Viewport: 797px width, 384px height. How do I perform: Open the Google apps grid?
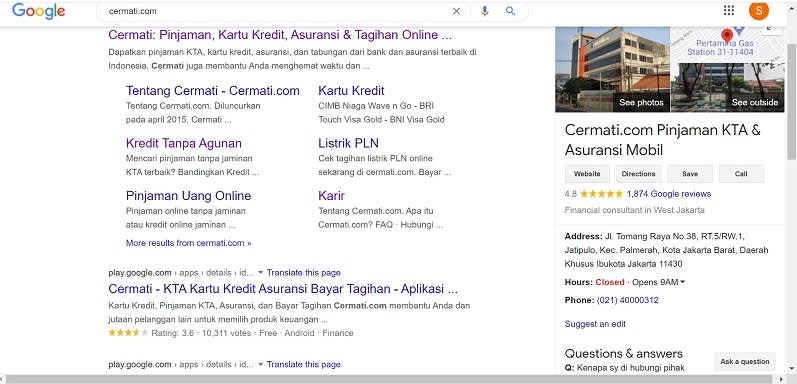[x=728, y=11]
